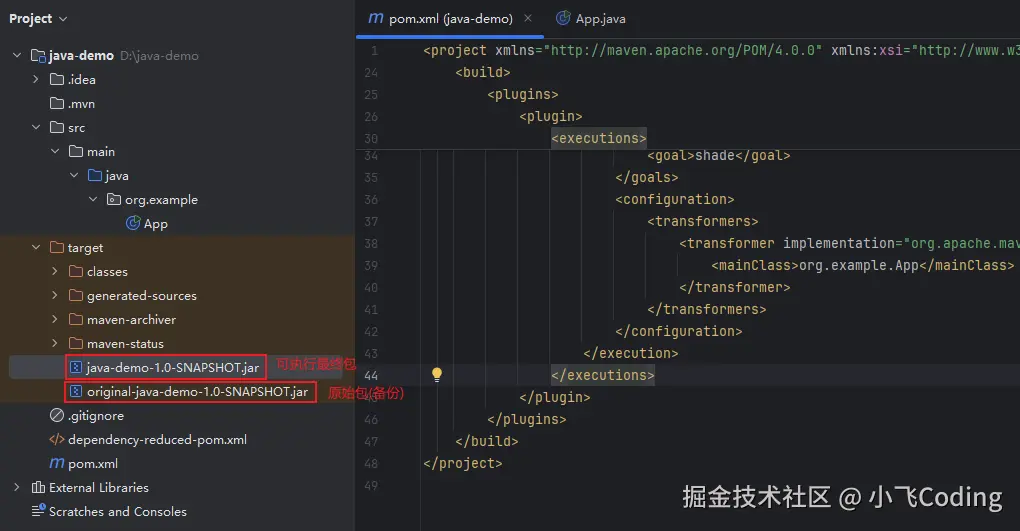Viewport: 1020px width, 531px height.
Task: Collapse the target folder
Action: (x=36, y=247)
